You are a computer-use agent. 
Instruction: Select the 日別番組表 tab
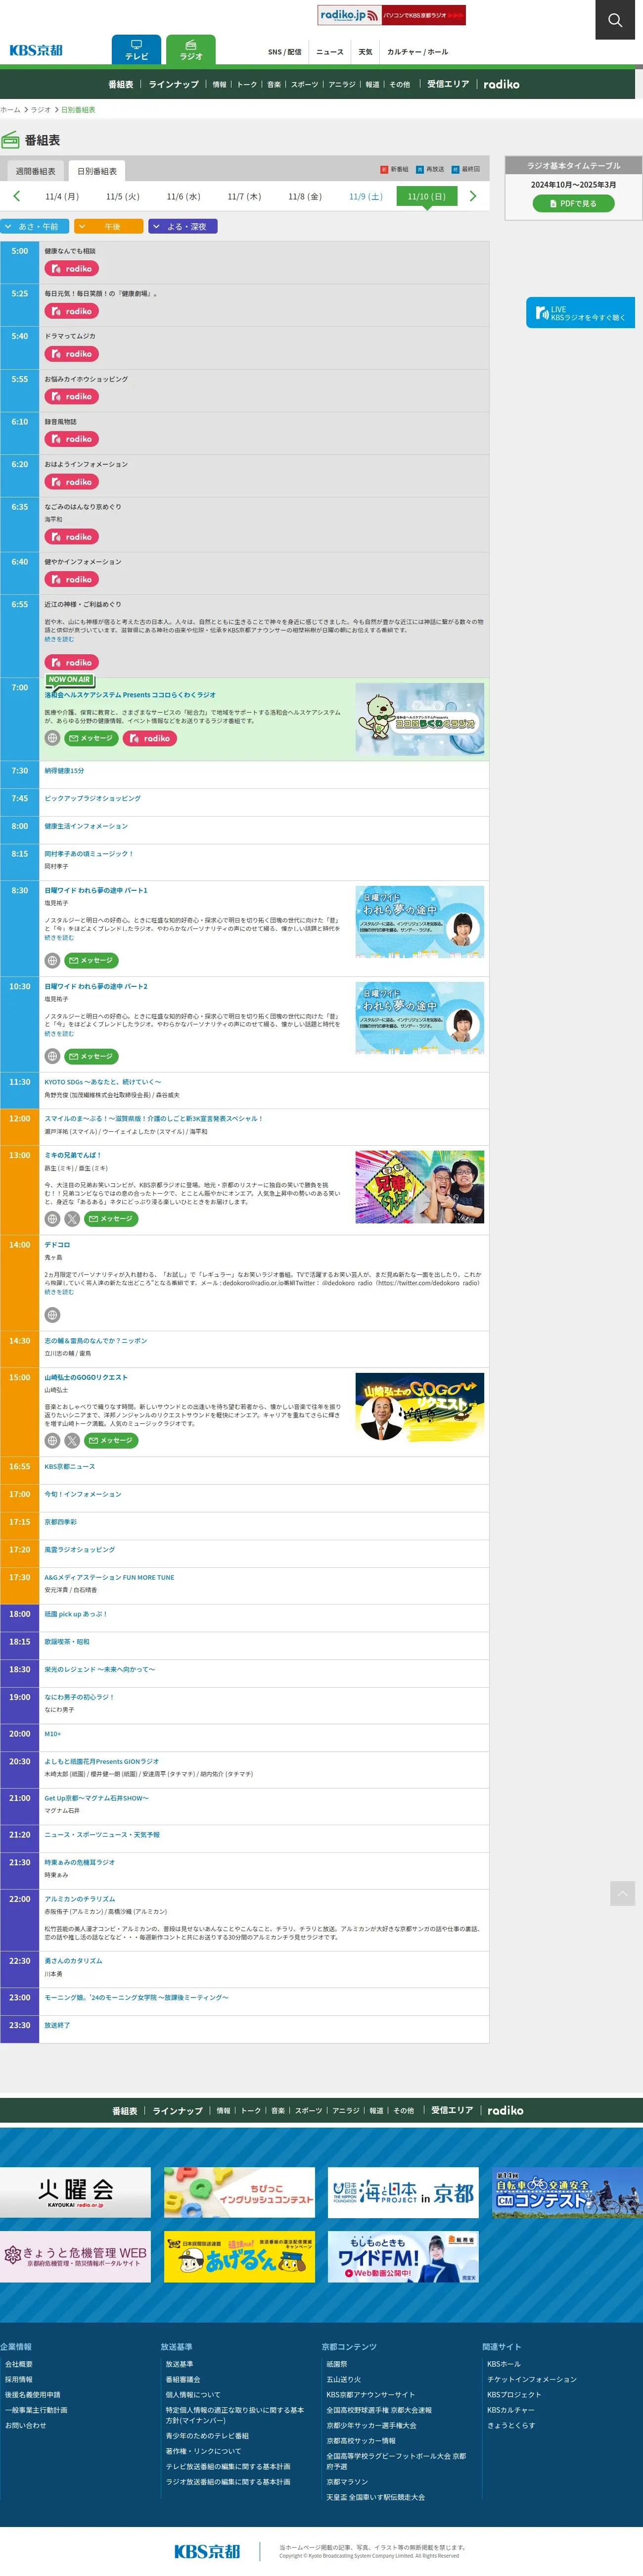pos(97,171)
